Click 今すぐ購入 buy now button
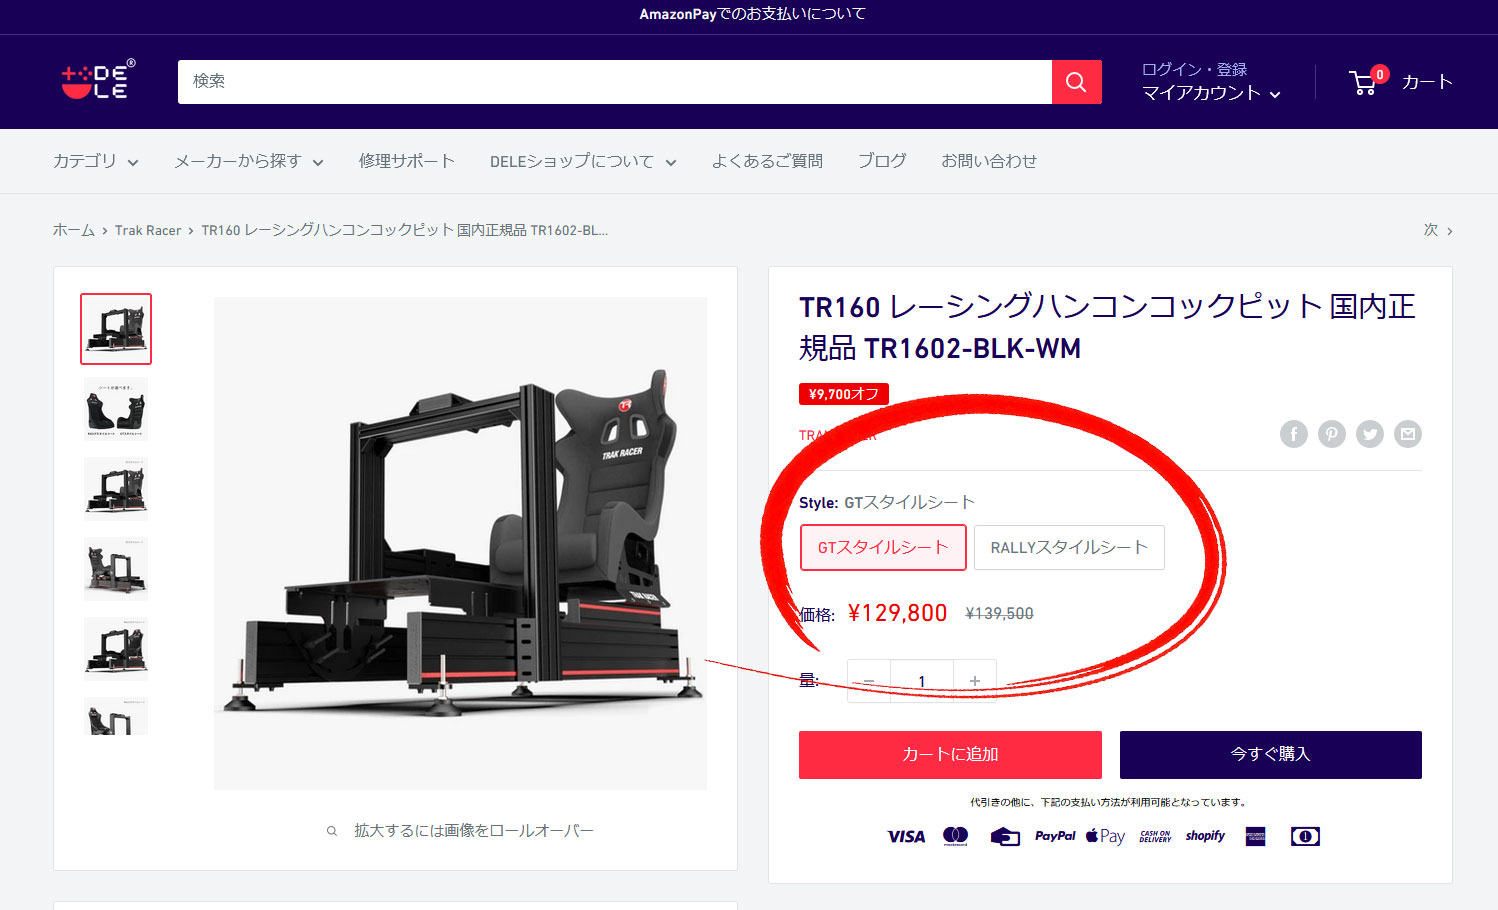Viewport: 1498px width, 910px height. (1270, 755)
